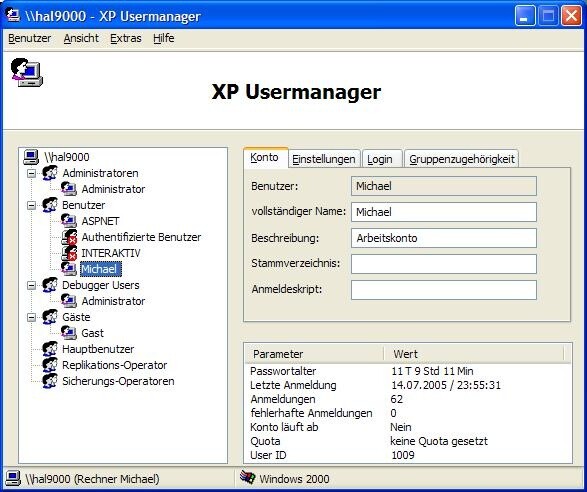Click the fehlerhafte Anmeldungen row
The image size is (587, 492).
coord(408,413)
